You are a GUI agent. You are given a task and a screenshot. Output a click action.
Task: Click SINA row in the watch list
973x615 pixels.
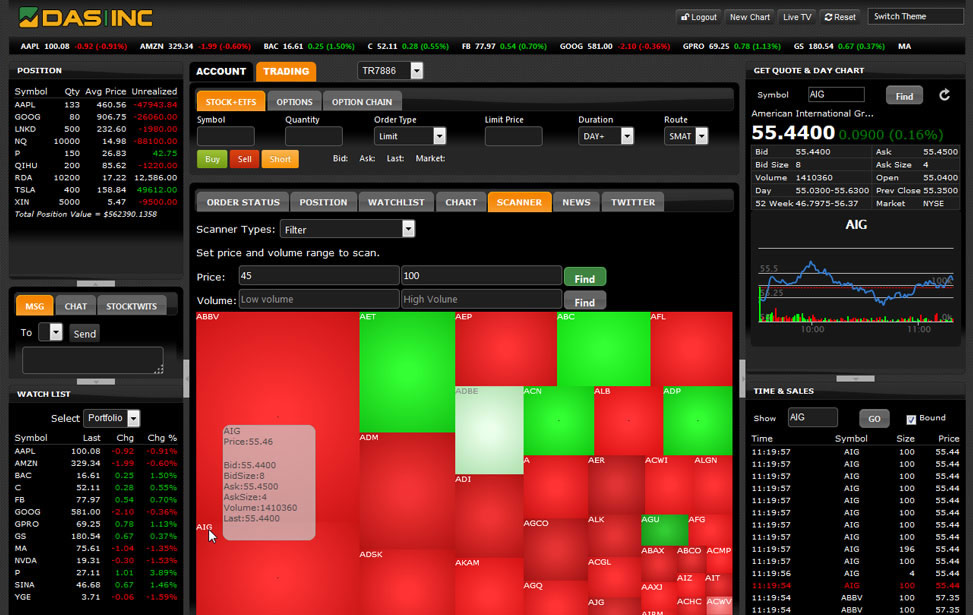(96, 585)
